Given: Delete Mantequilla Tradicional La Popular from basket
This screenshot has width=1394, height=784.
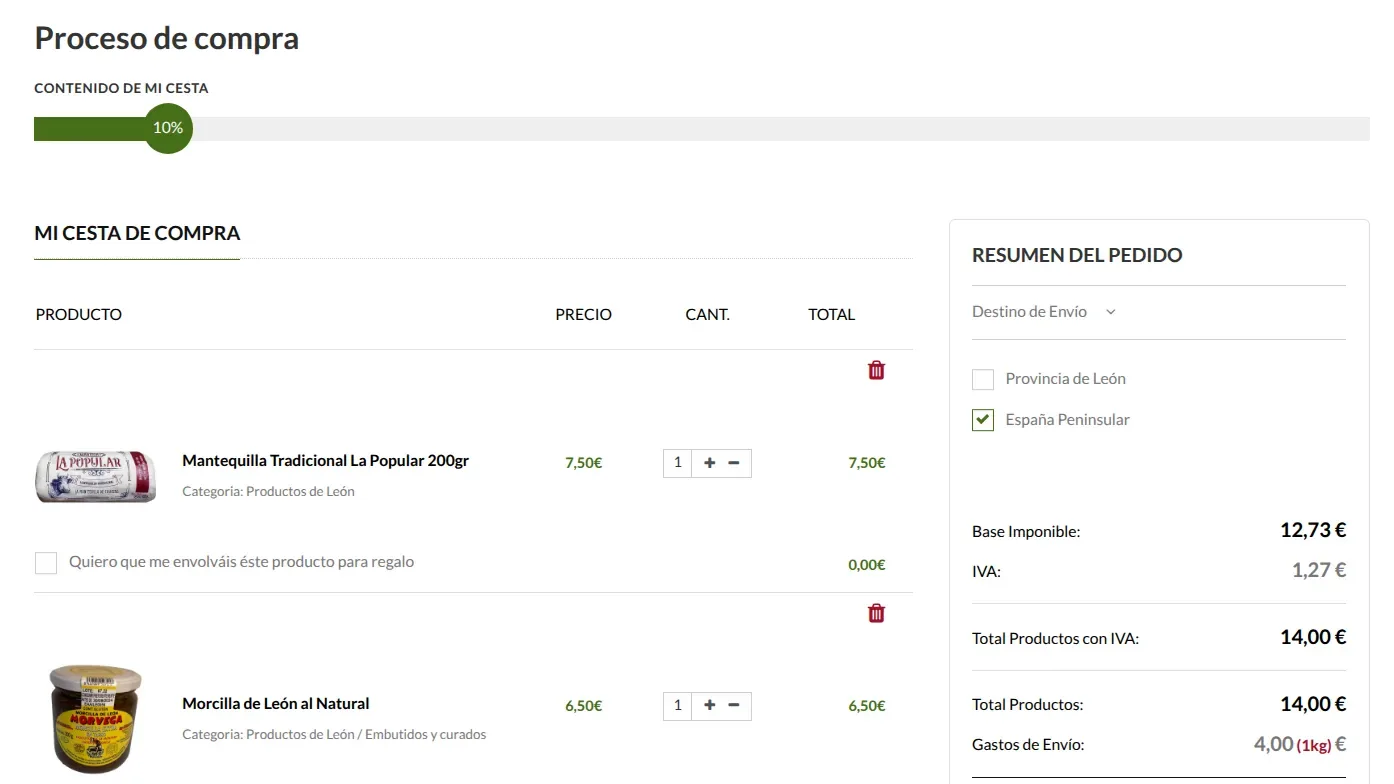Looking at the screenshot, I should tap(876, 370).
